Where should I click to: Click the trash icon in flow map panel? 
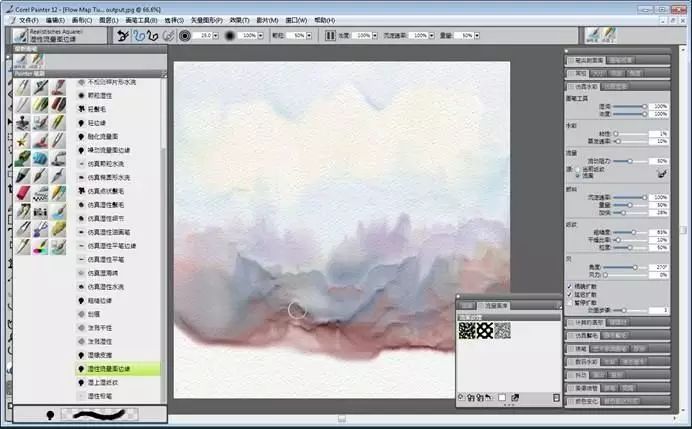(556, 398)
